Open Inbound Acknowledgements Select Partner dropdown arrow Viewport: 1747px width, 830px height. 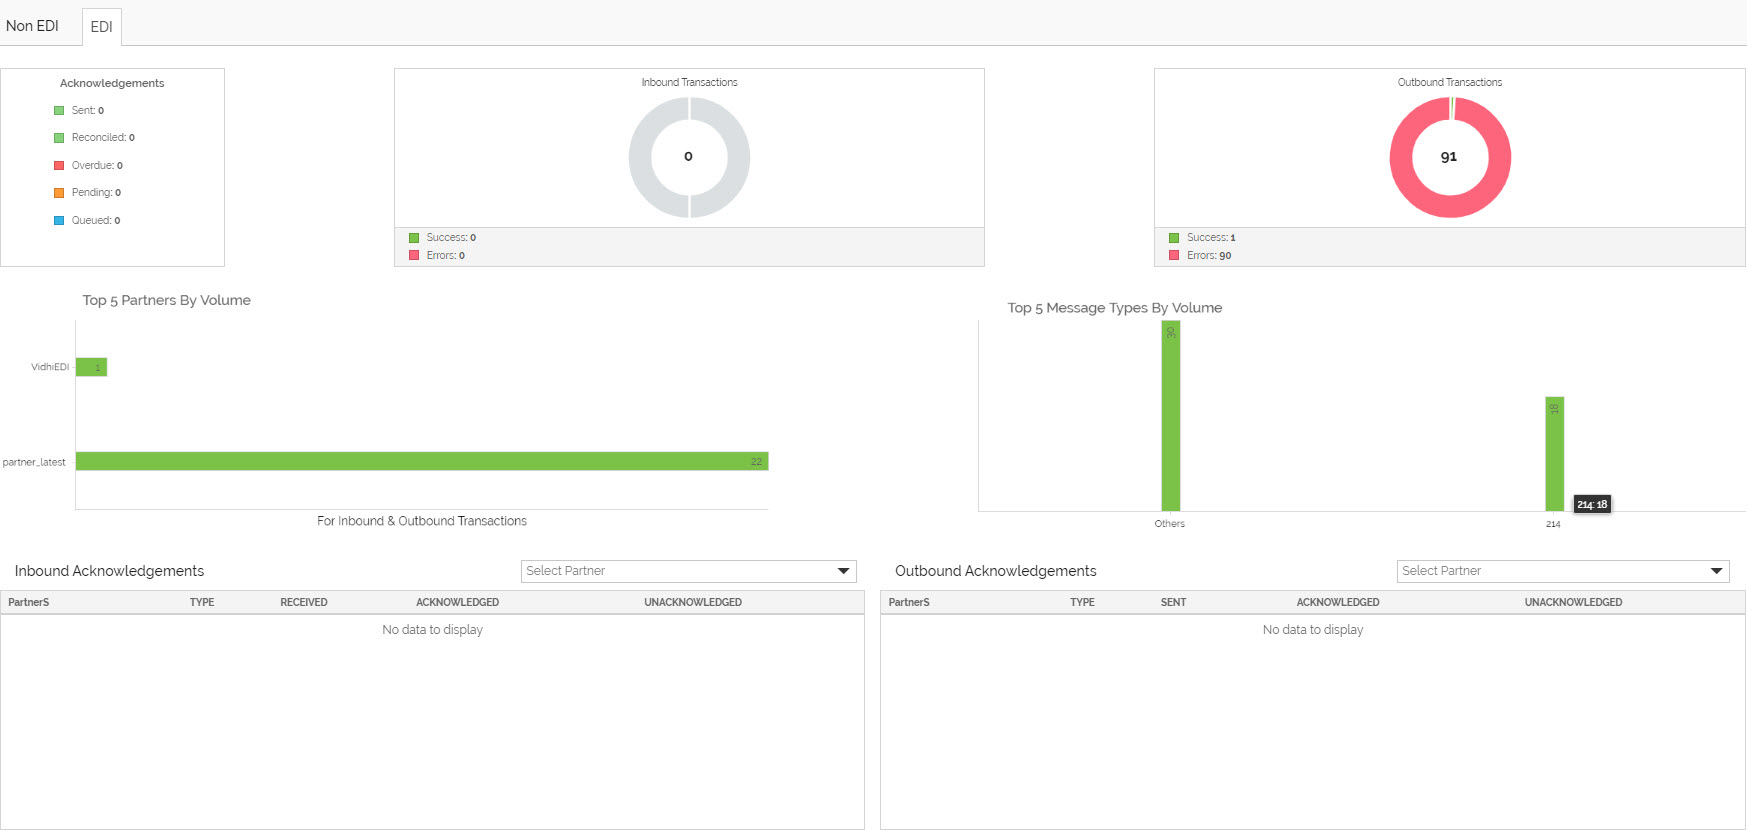pyautogui.click(x=844, y=571)
